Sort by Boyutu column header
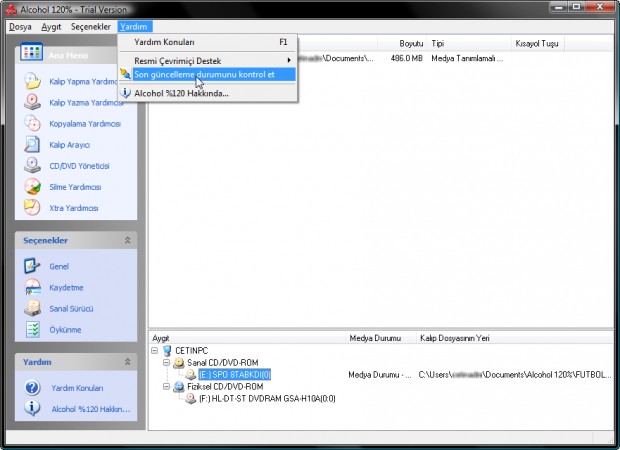Image resolution: width=620 pixels, height=450 pixels. point(402,43)
